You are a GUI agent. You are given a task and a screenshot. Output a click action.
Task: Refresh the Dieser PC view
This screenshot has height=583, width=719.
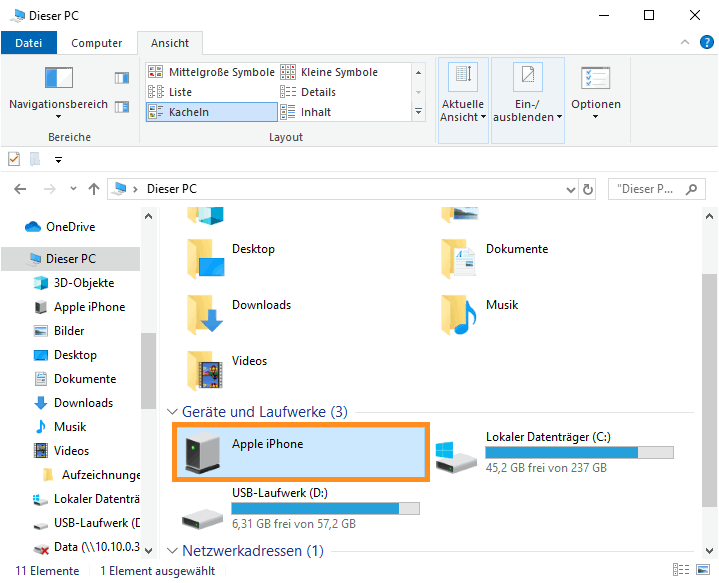click(588, 189)
